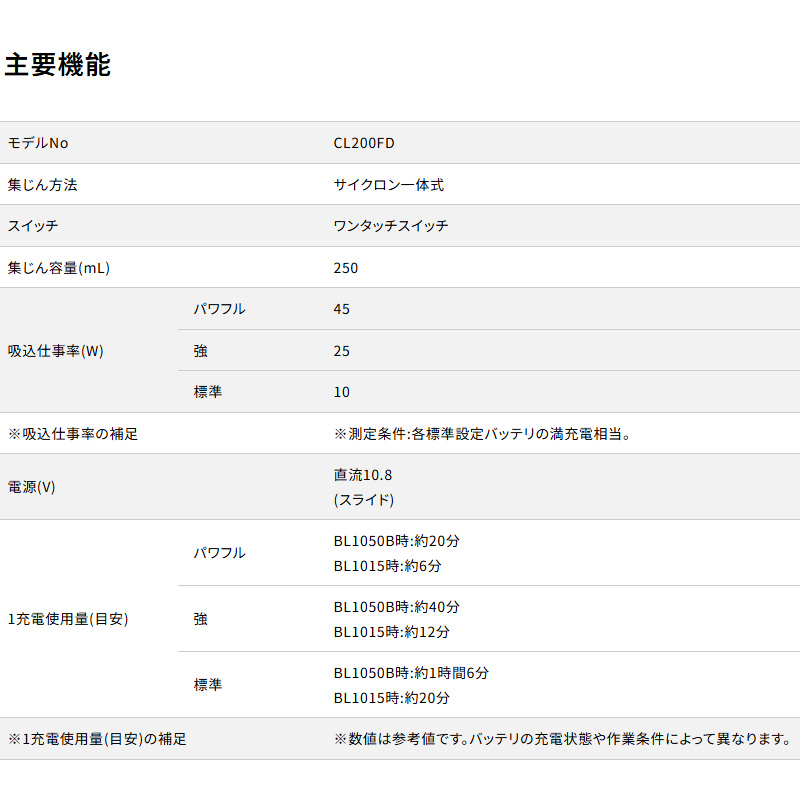The image size is (800, 800).
Task: Select the powerful mode suction value 45
Action: point(342,309)
